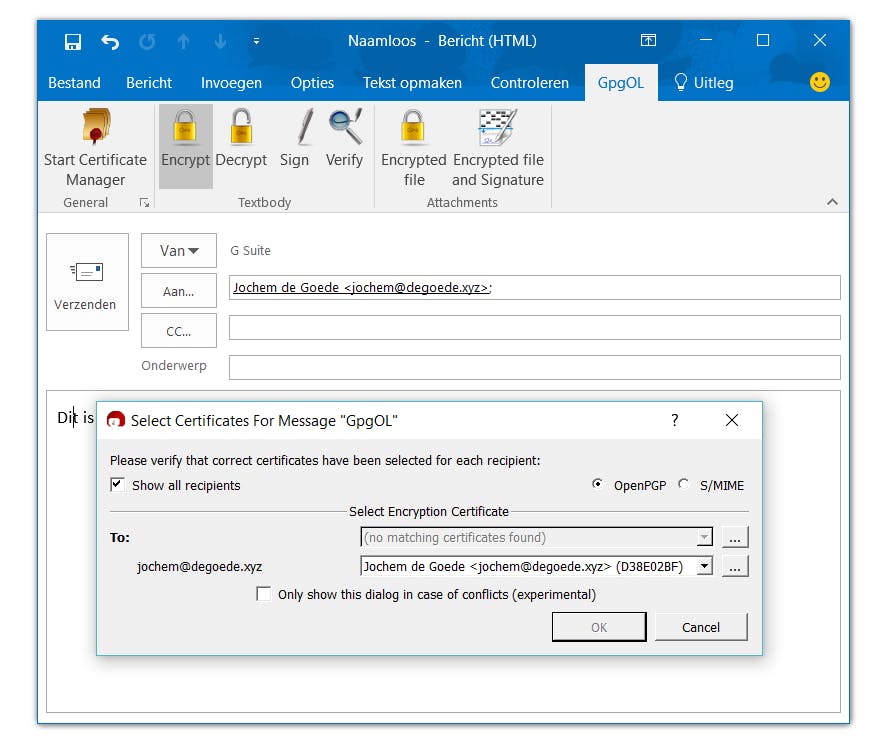886x746 pixels.
Task: Click the Kleopatra dialog title icon
Action: point(116,419)
